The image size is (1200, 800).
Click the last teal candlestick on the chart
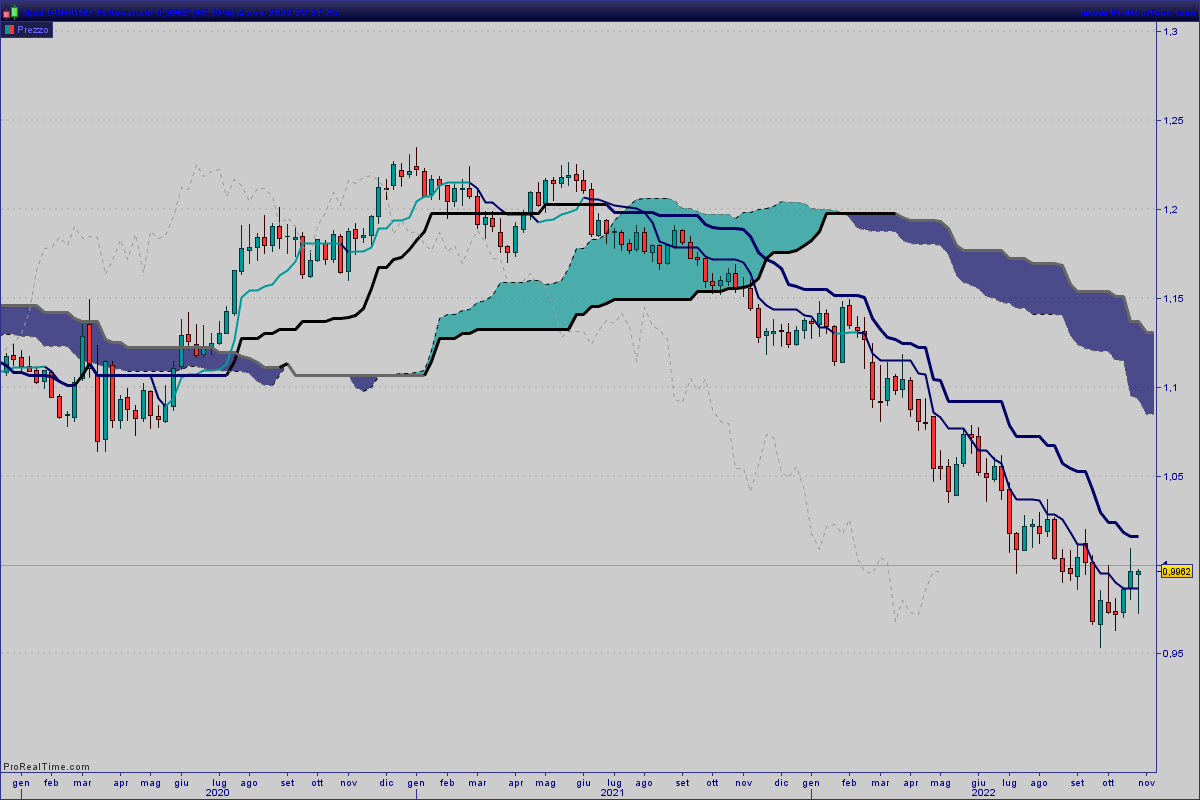click(1138, 572)
